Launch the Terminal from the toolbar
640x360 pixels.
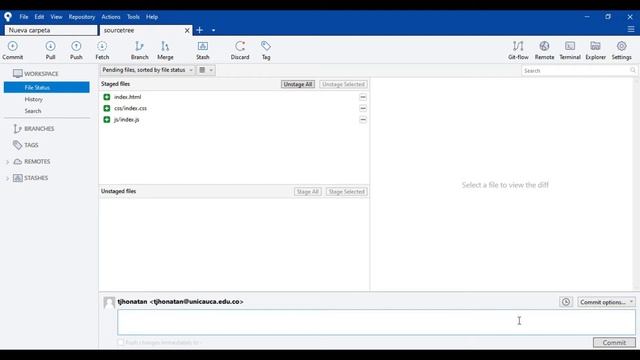(570, 51)
